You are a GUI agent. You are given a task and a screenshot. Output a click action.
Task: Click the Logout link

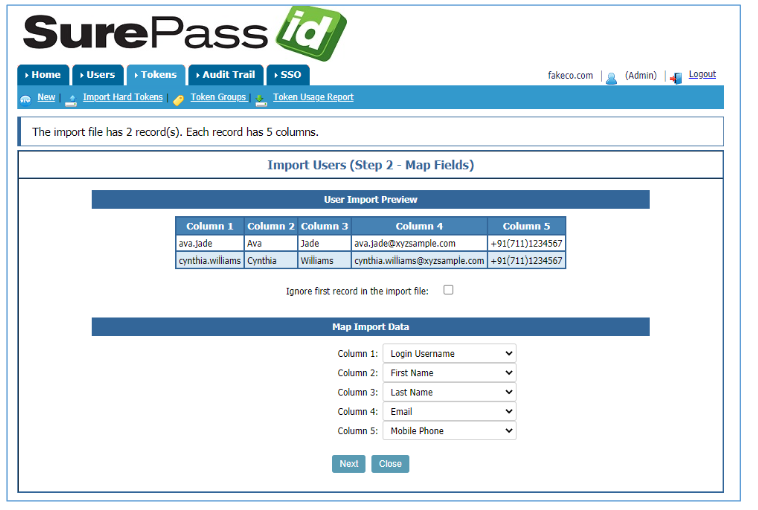click(x=702, y=74)
